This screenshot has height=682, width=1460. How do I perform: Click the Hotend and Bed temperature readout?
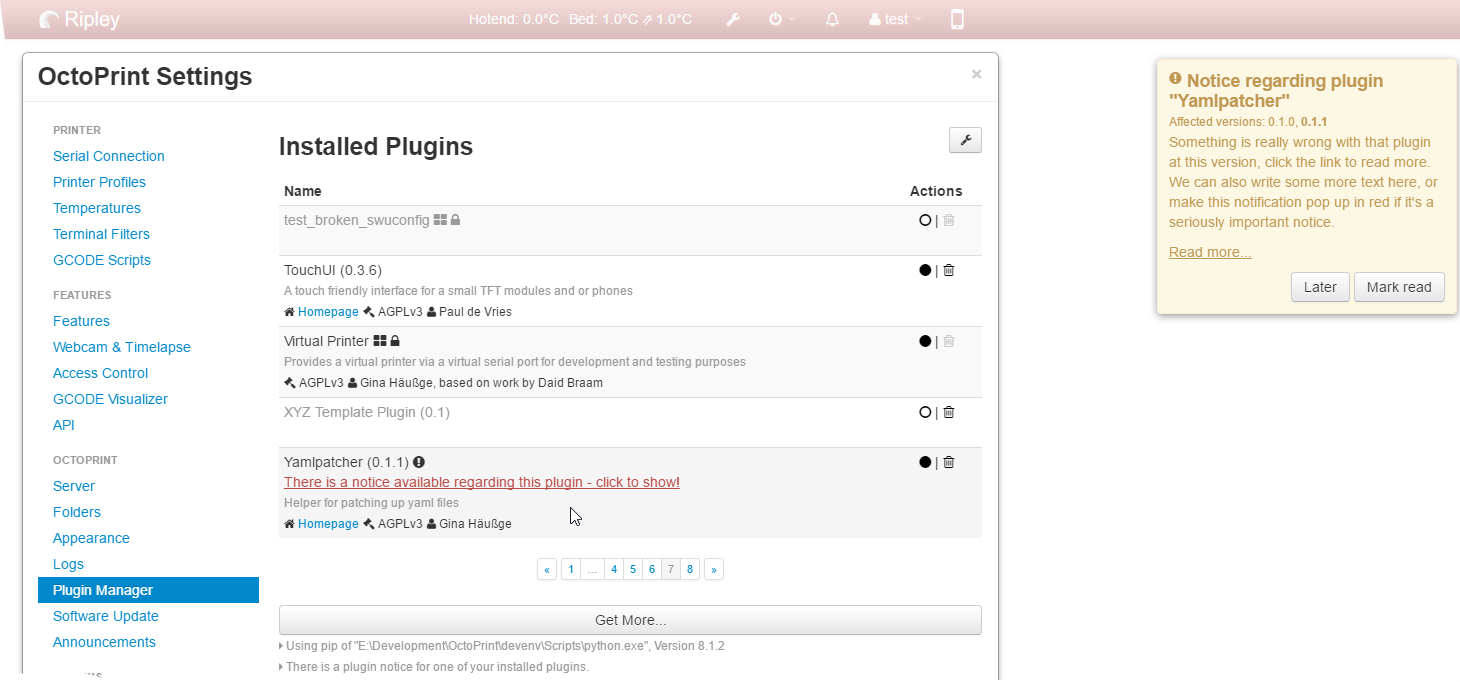(580, 19)
